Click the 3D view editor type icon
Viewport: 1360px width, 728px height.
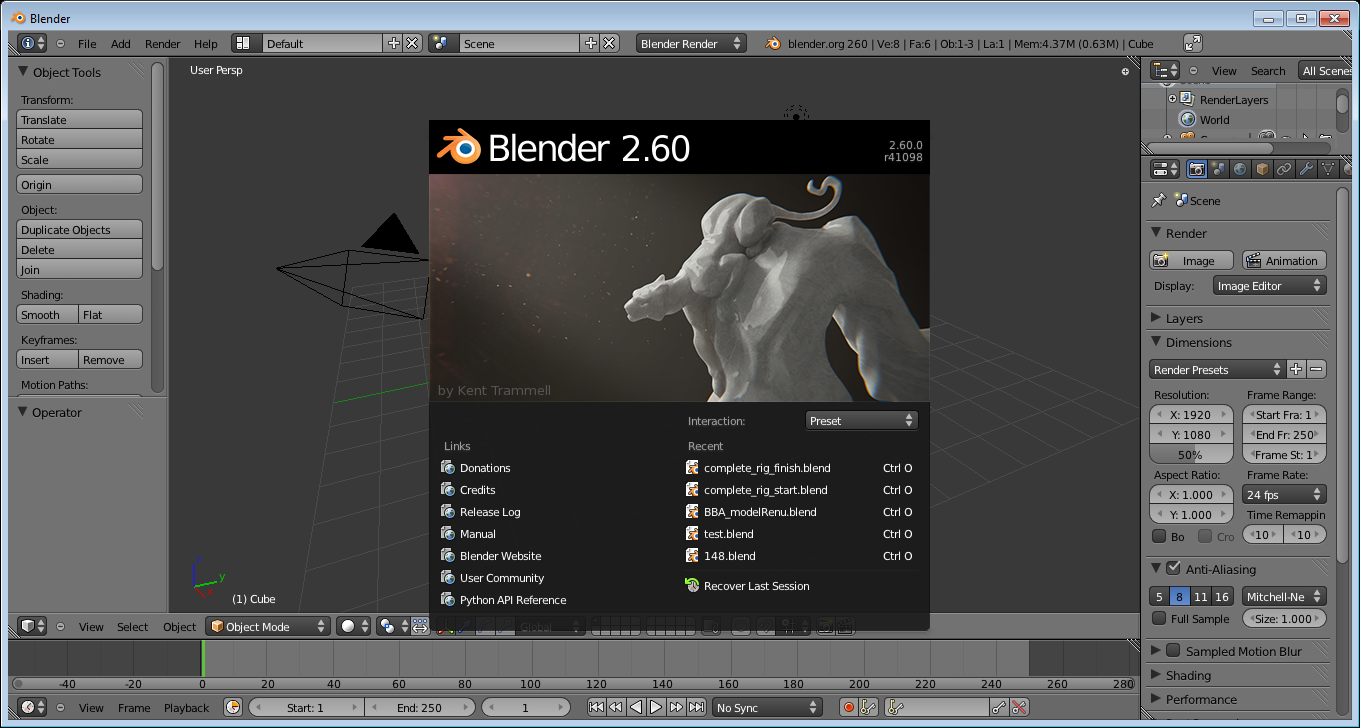(x=32, y=626)
